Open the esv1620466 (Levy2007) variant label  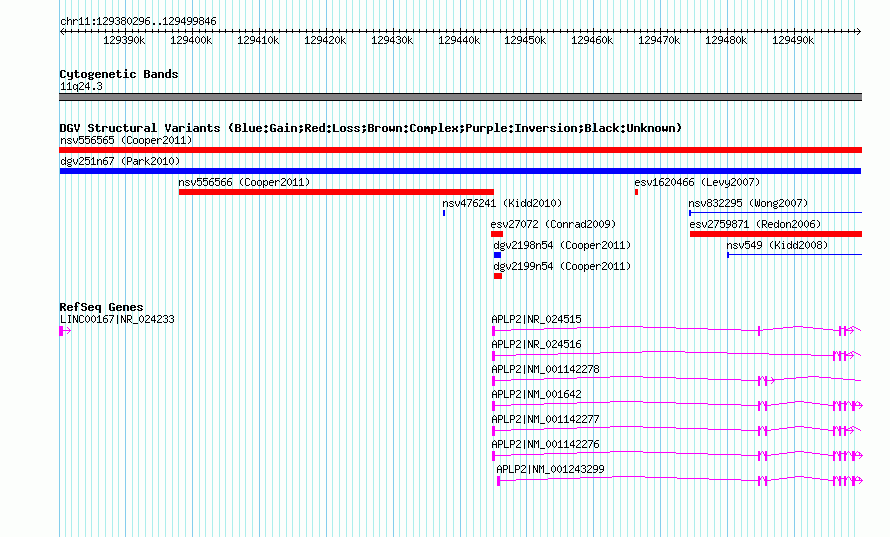point(697,182)
